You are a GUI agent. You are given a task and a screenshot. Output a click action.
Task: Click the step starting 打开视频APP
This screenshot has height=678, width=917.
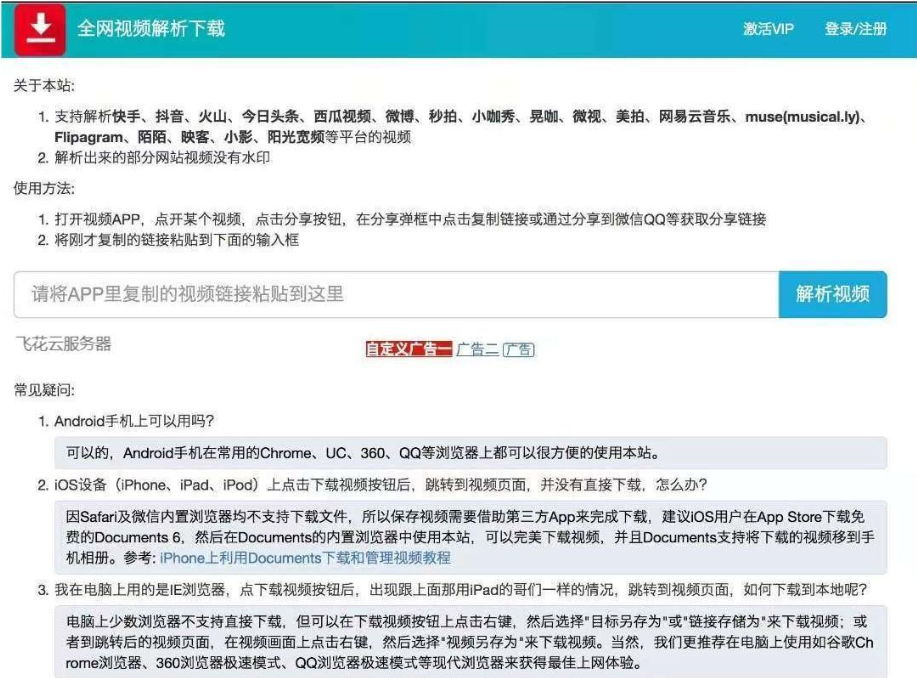tap(410, 219)
